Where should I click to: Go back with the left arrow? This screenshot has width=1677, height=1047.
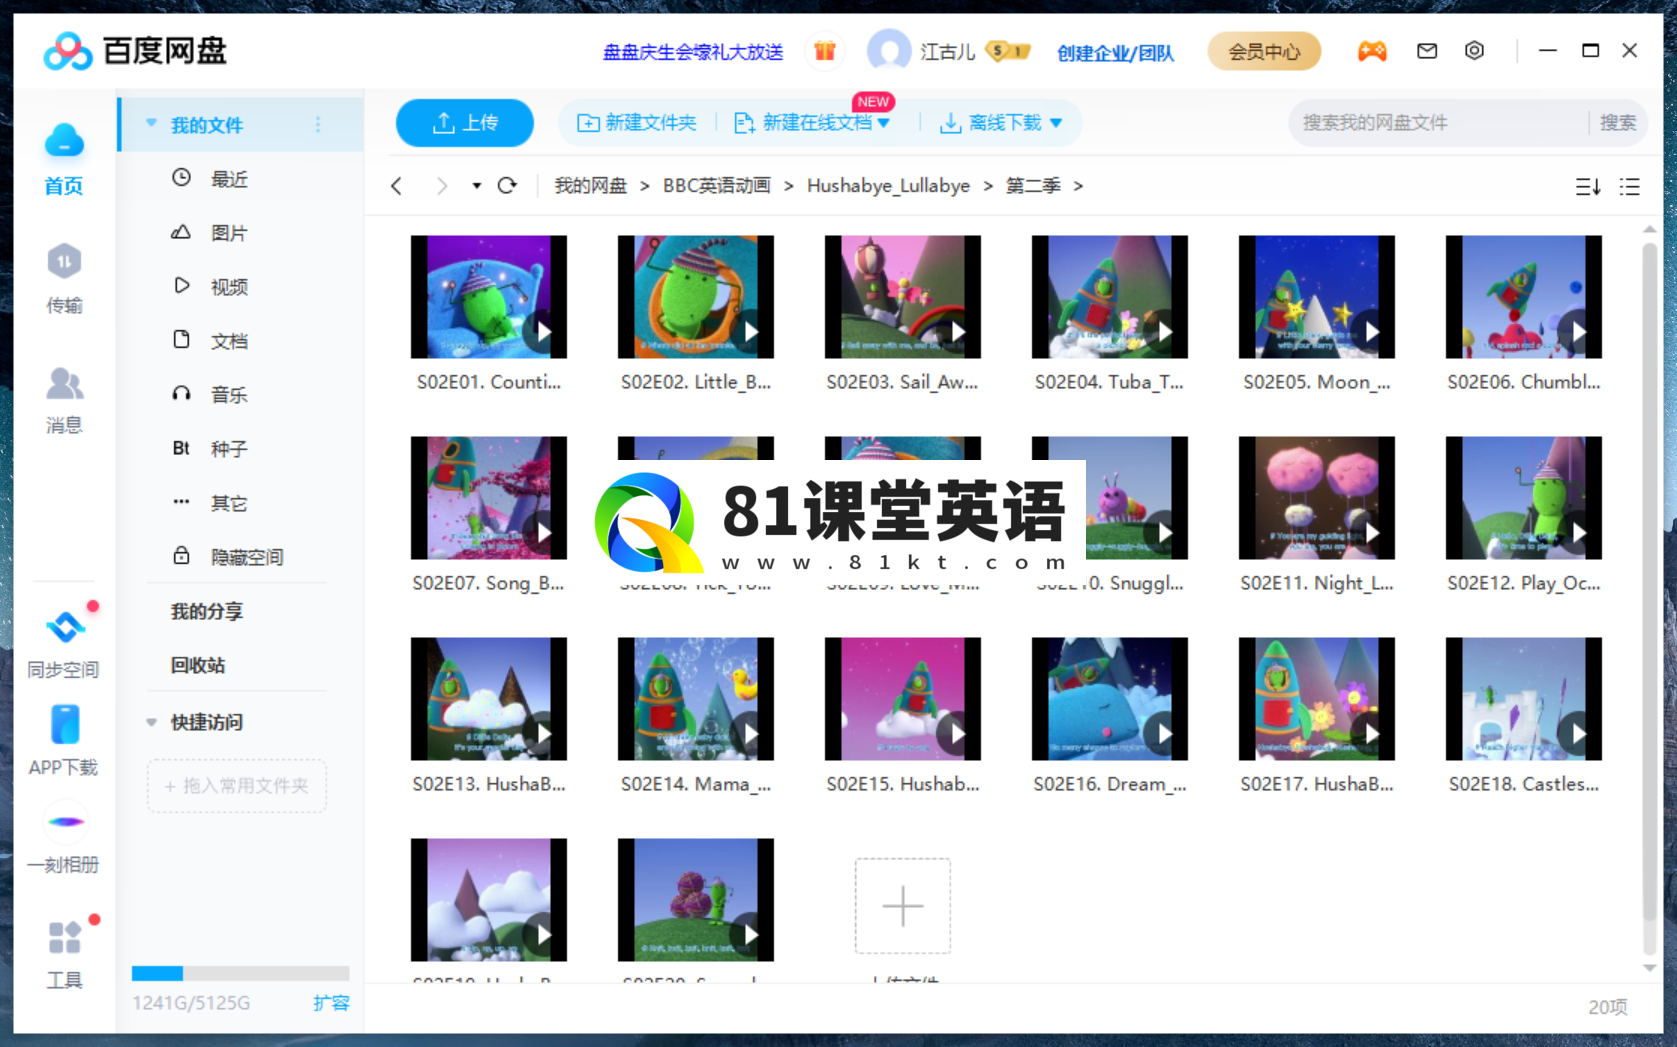coord(397,186)
